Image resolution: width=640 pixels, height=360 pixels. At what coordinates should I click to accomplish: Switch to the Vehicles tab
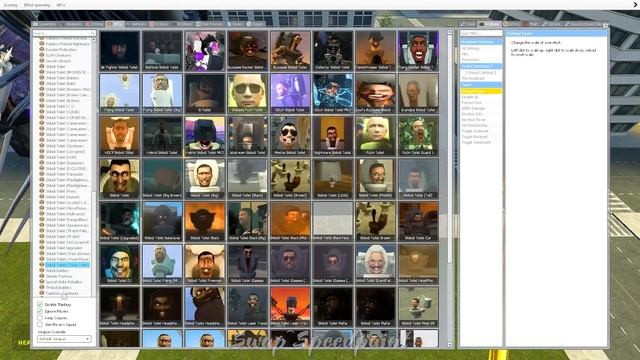click(x=137, y=24)
